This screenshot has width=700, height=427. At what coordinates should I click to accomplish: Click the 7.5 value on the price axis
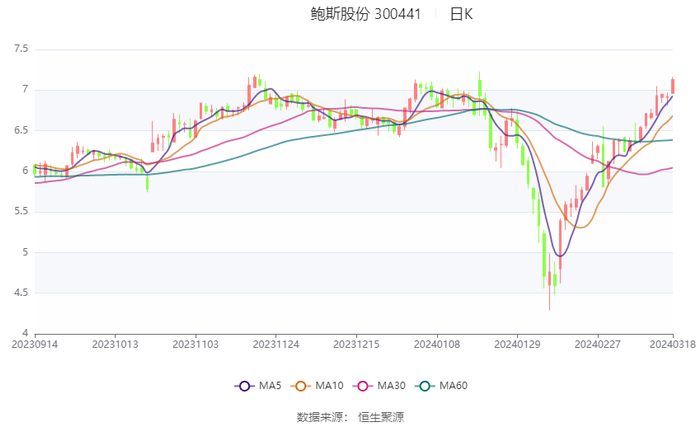pyautogui.click(x=21, y=49)
